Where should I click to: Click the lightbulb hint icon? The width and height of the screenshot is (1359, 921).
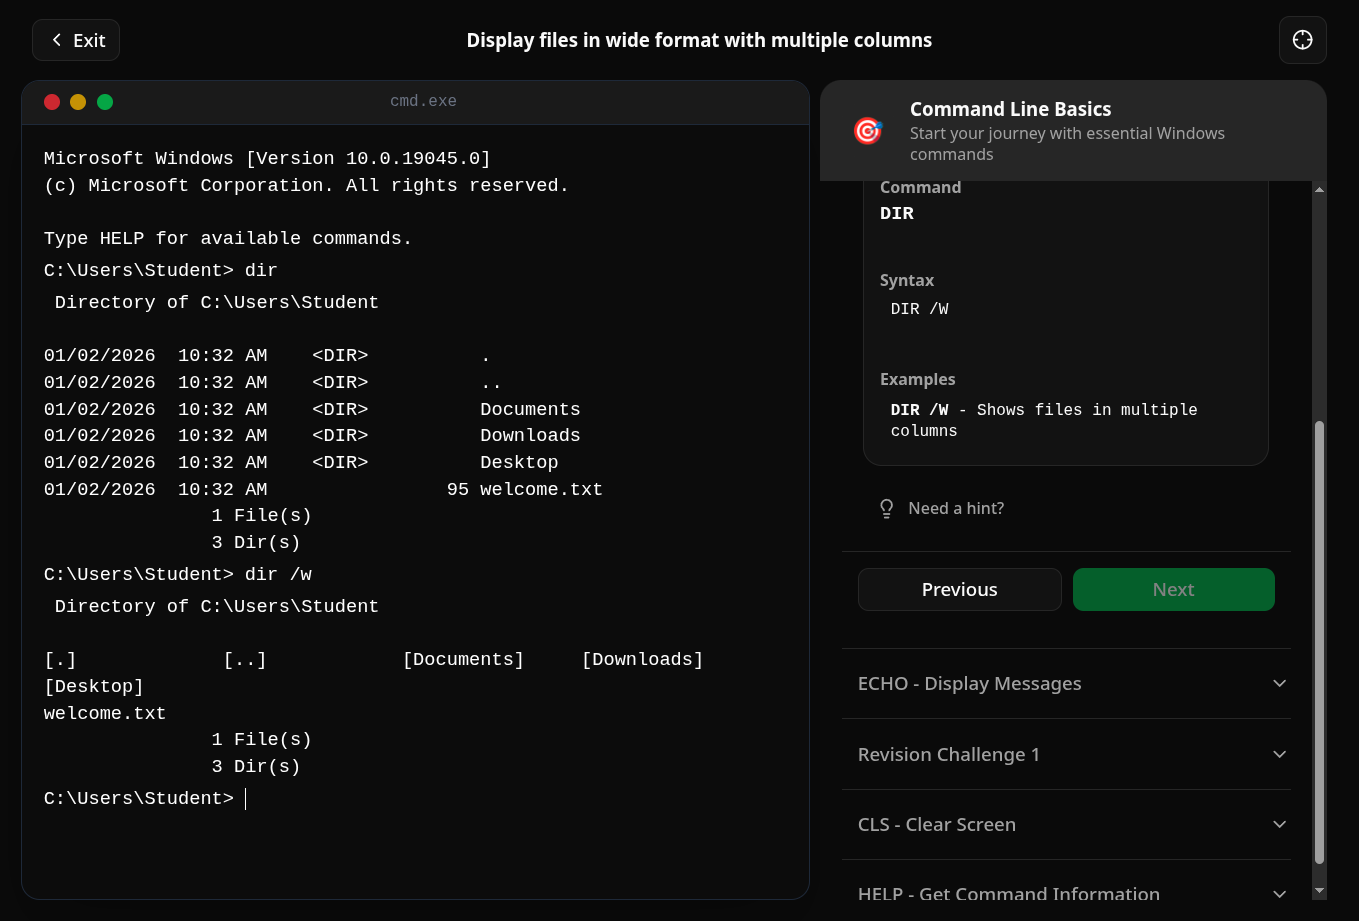pos(886,508)
